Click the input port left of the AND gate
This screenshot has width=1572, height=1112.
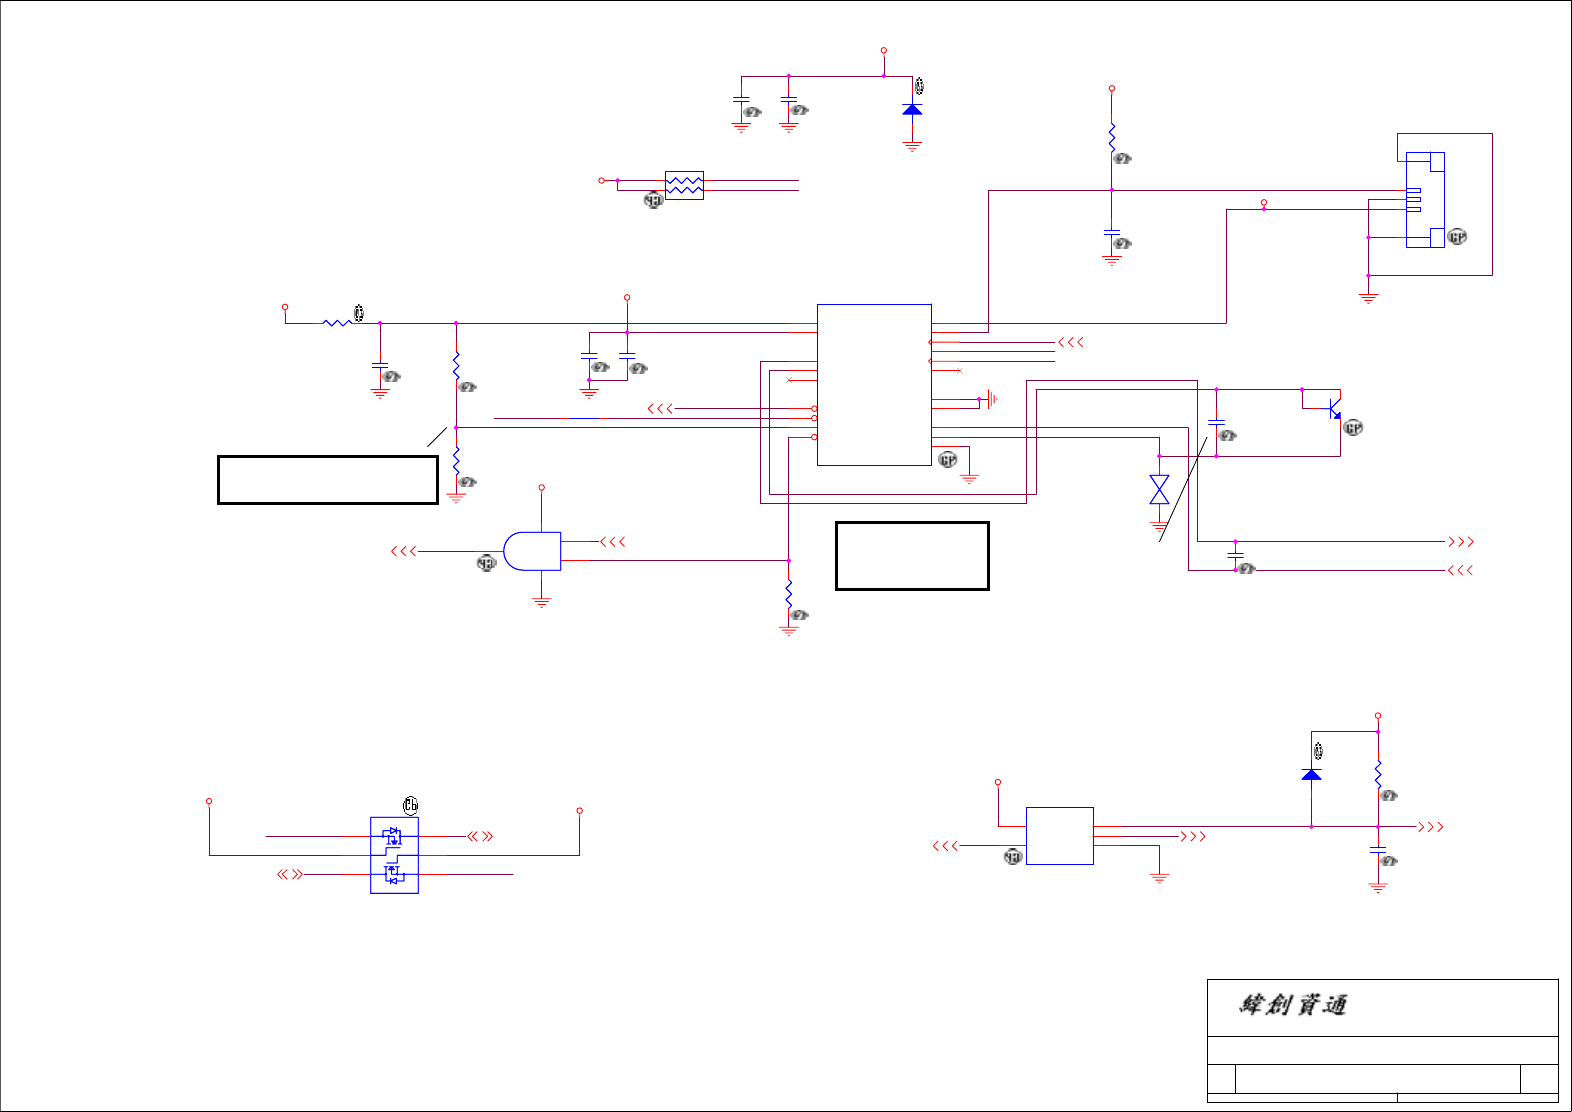click(x=403, y=551)
